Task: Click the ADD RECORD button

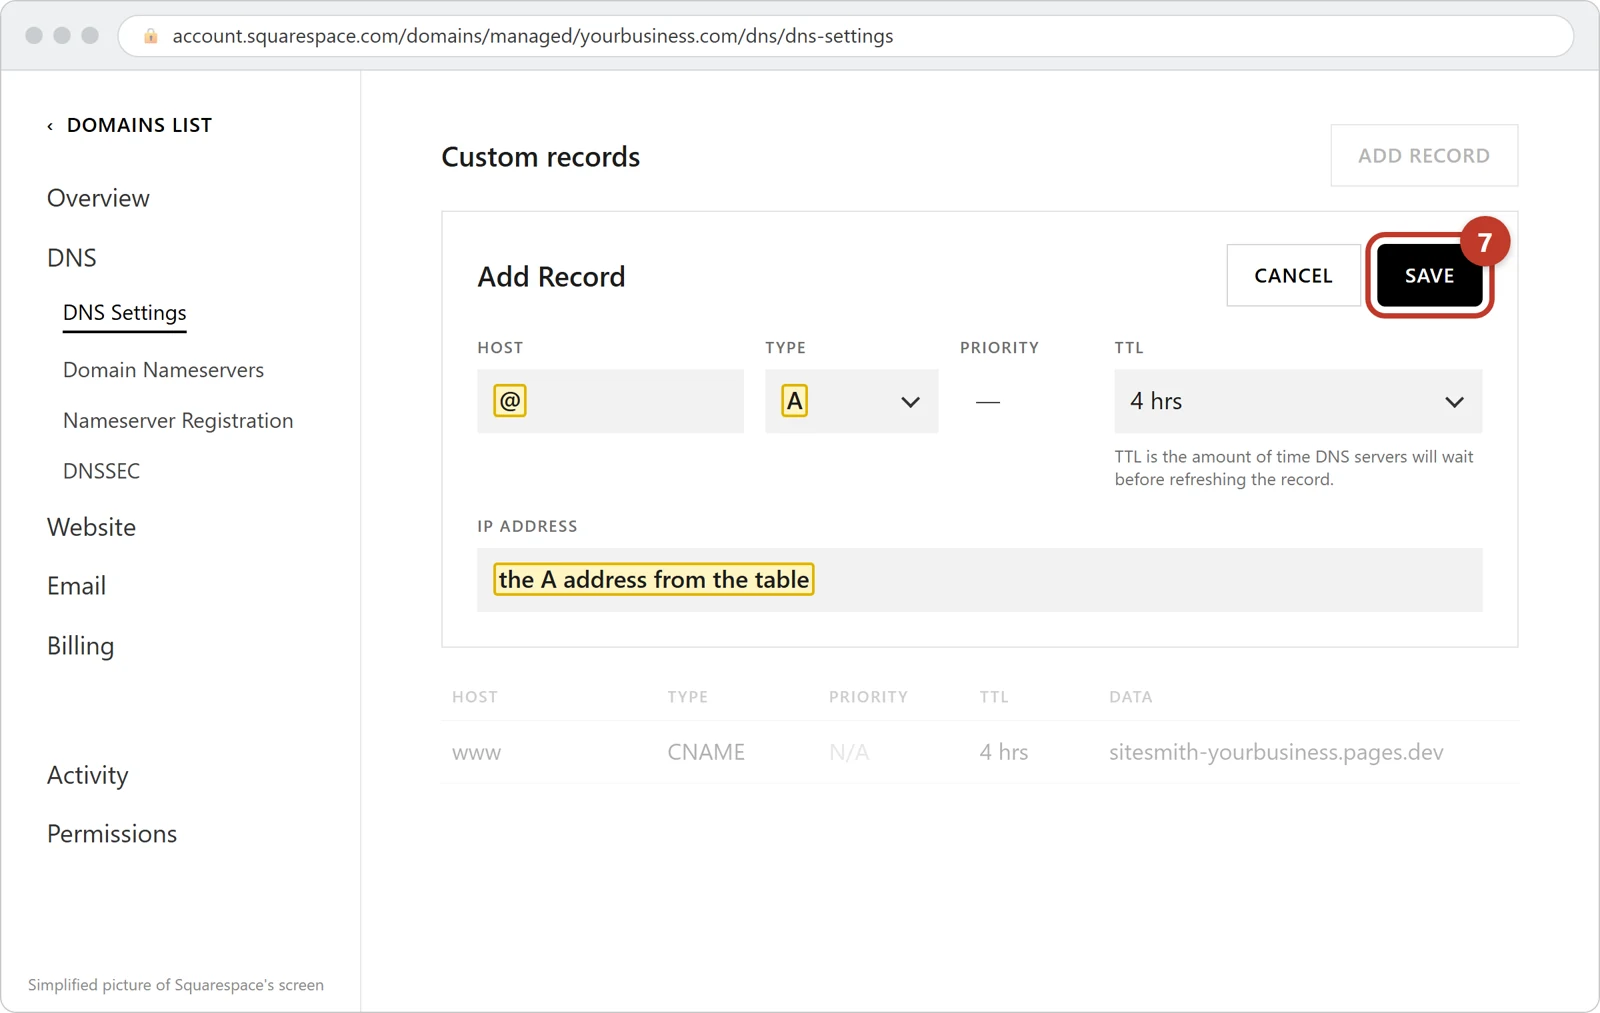Action: coord(1424,156)
